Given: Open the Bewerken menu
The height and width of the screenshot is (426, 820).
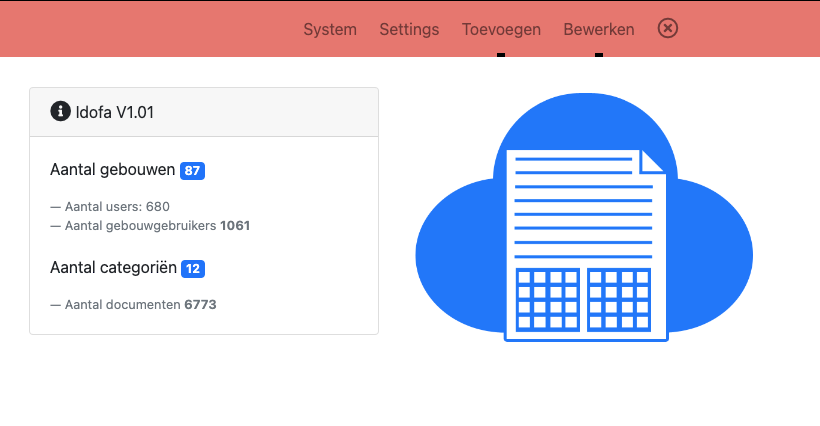Looking at the screenshot, I should pos(599,29).
